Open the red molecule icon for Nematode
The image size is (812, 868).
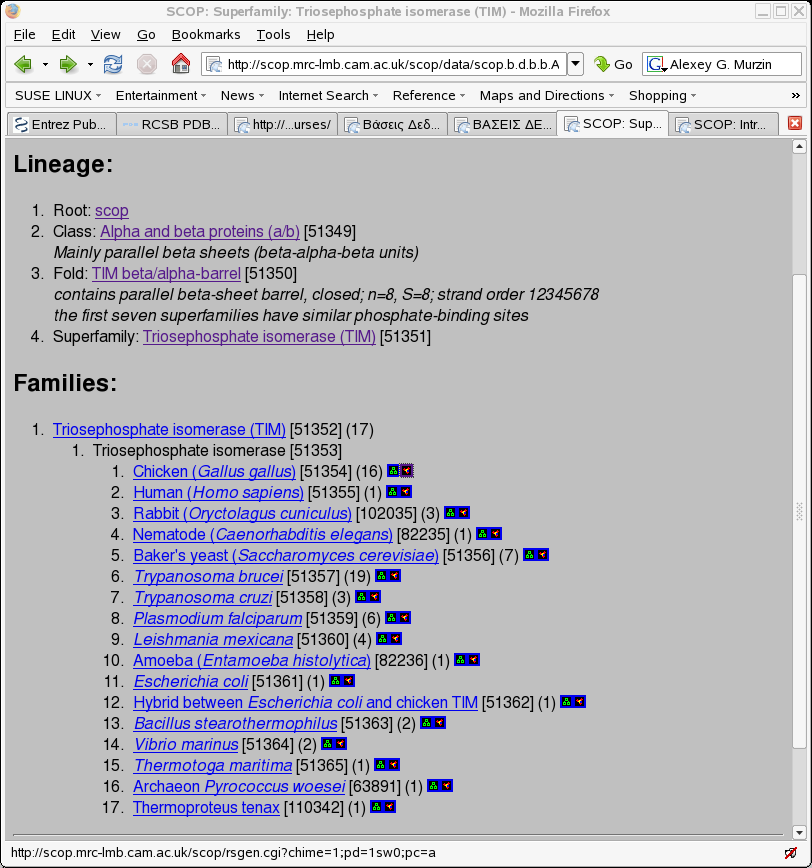point(496,534)
